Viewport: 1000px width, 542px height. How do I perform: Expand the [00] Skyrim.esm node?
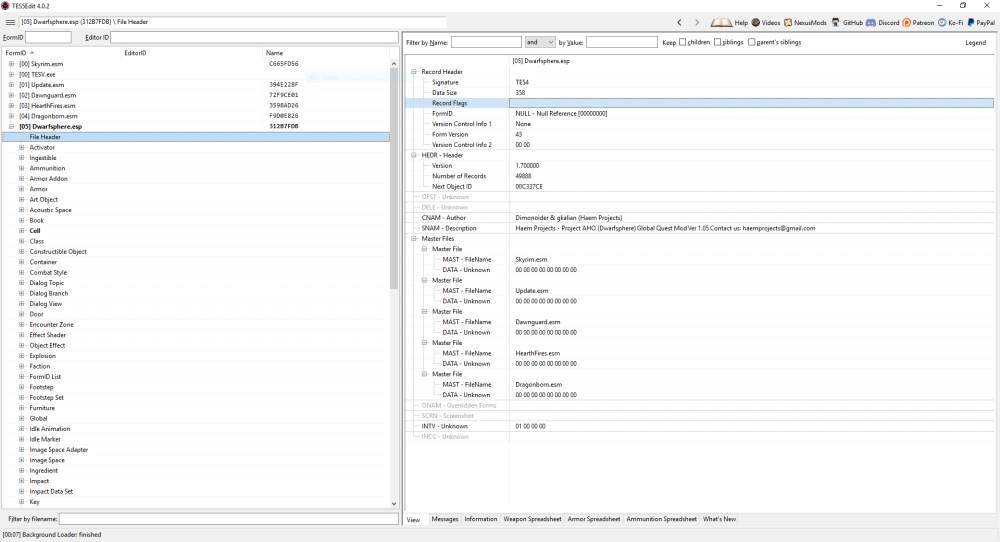[x=11, y=64]
